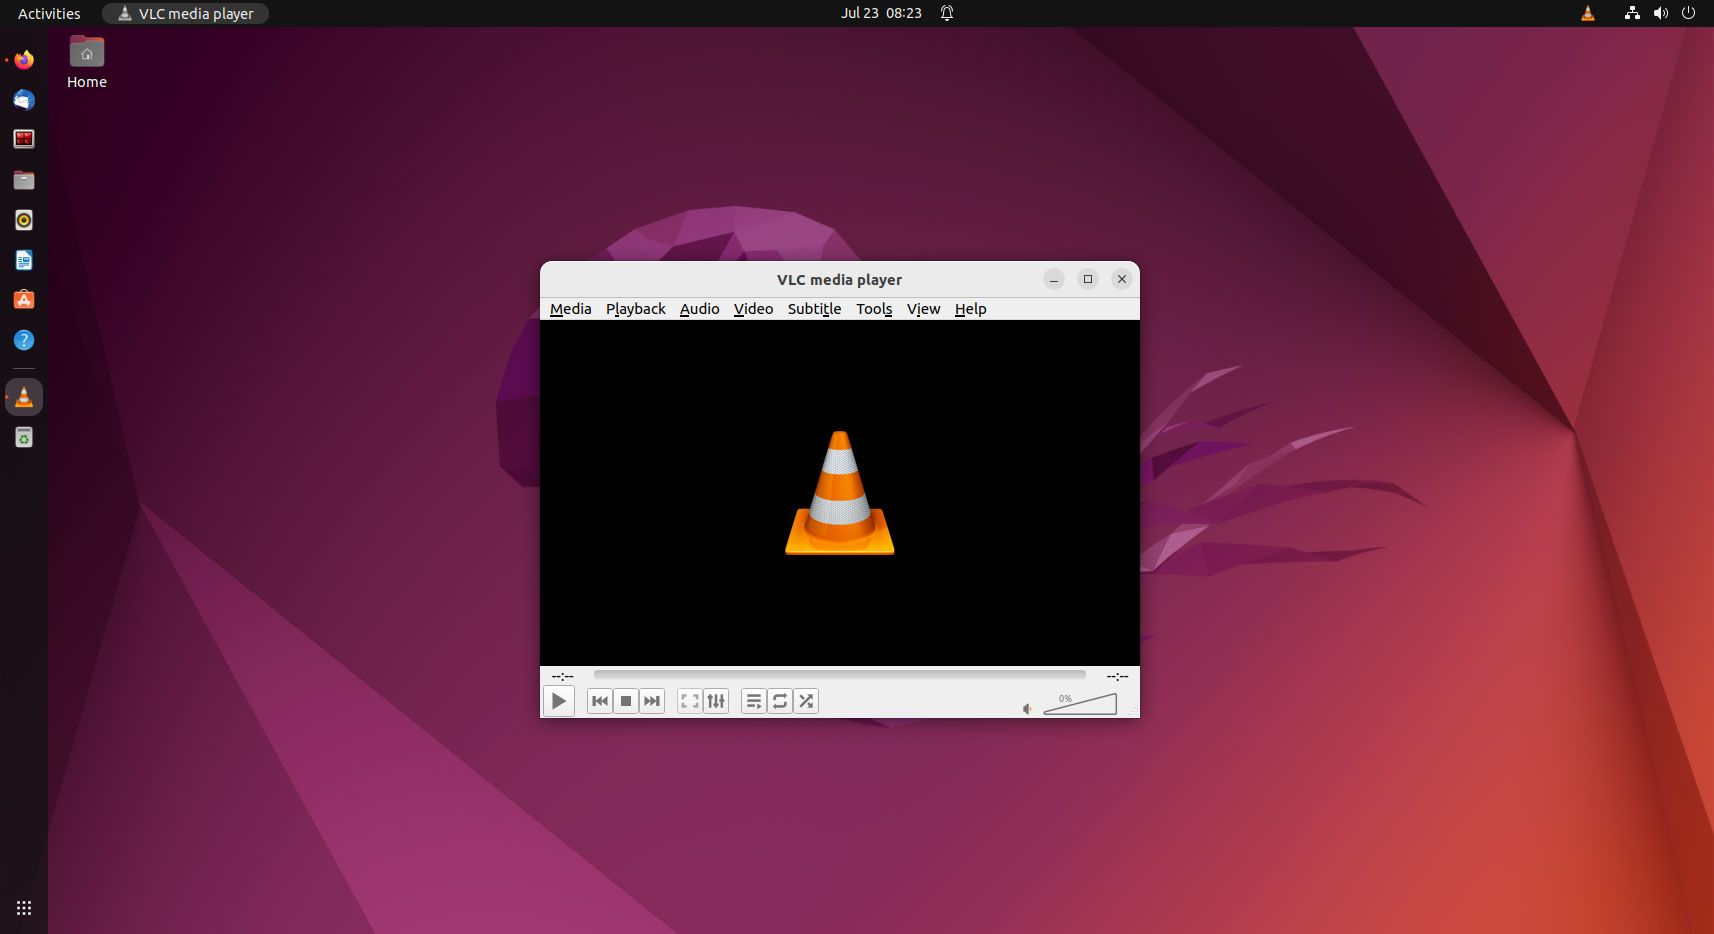Open Help from the dock
The height and width of the screenshot is (934, 1714).
24,340
